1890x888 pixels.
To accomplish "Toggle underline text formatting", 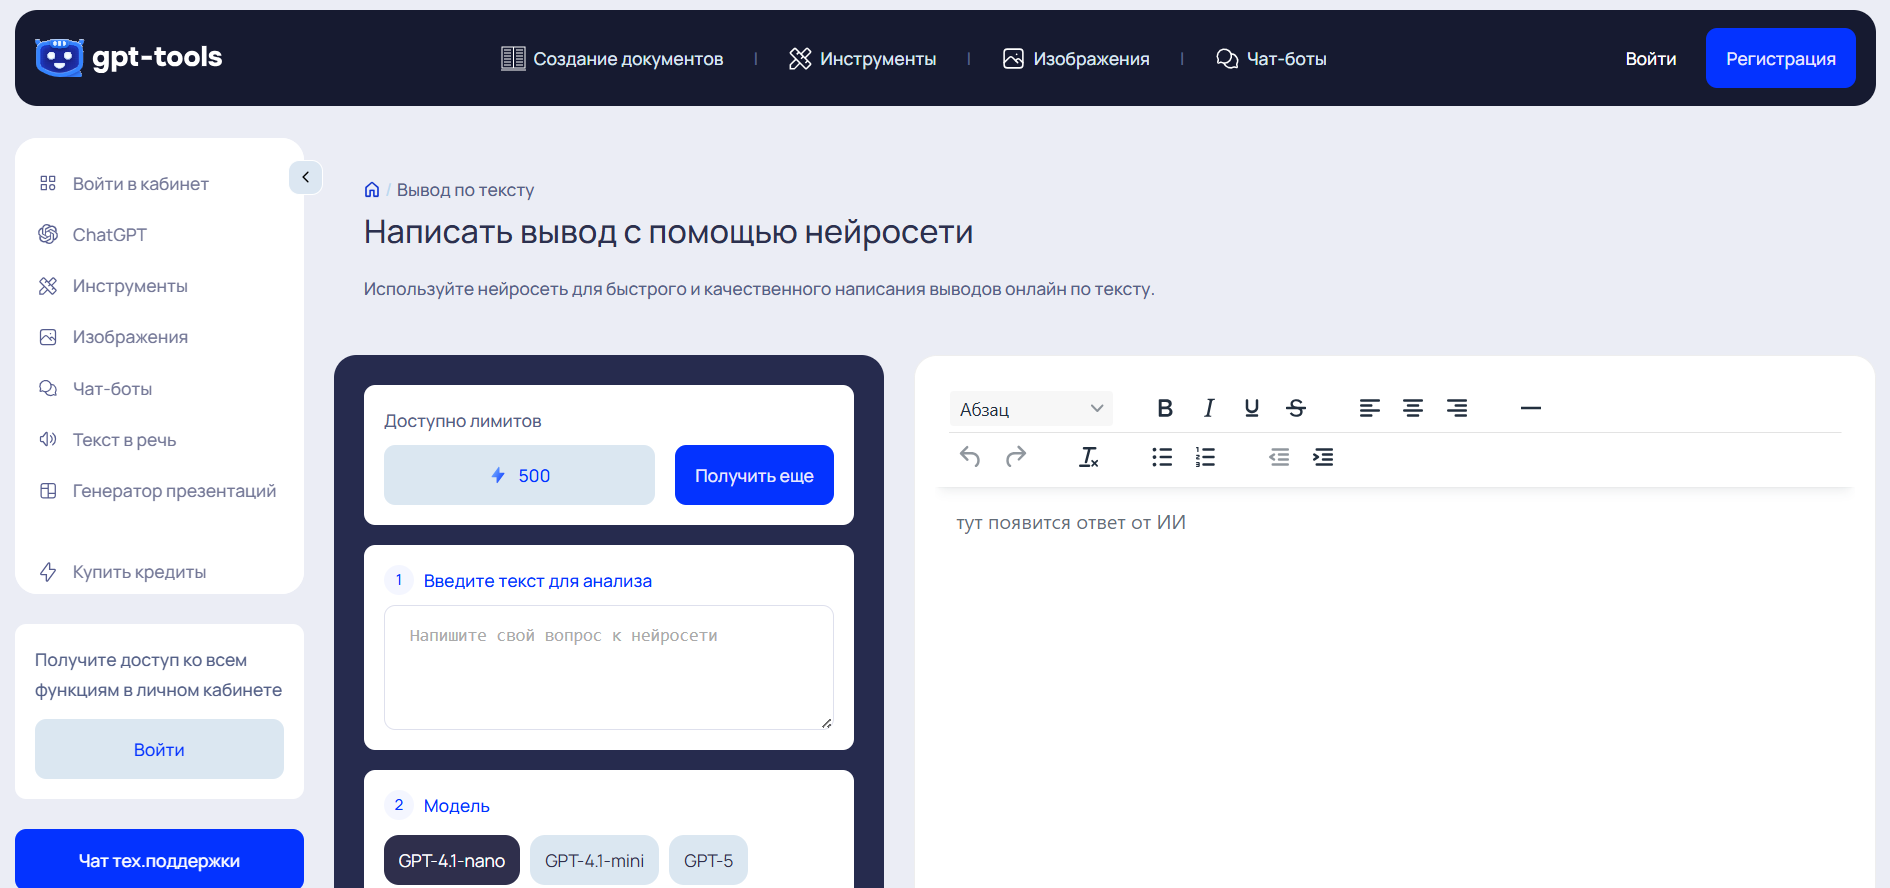I will 1251,408.
